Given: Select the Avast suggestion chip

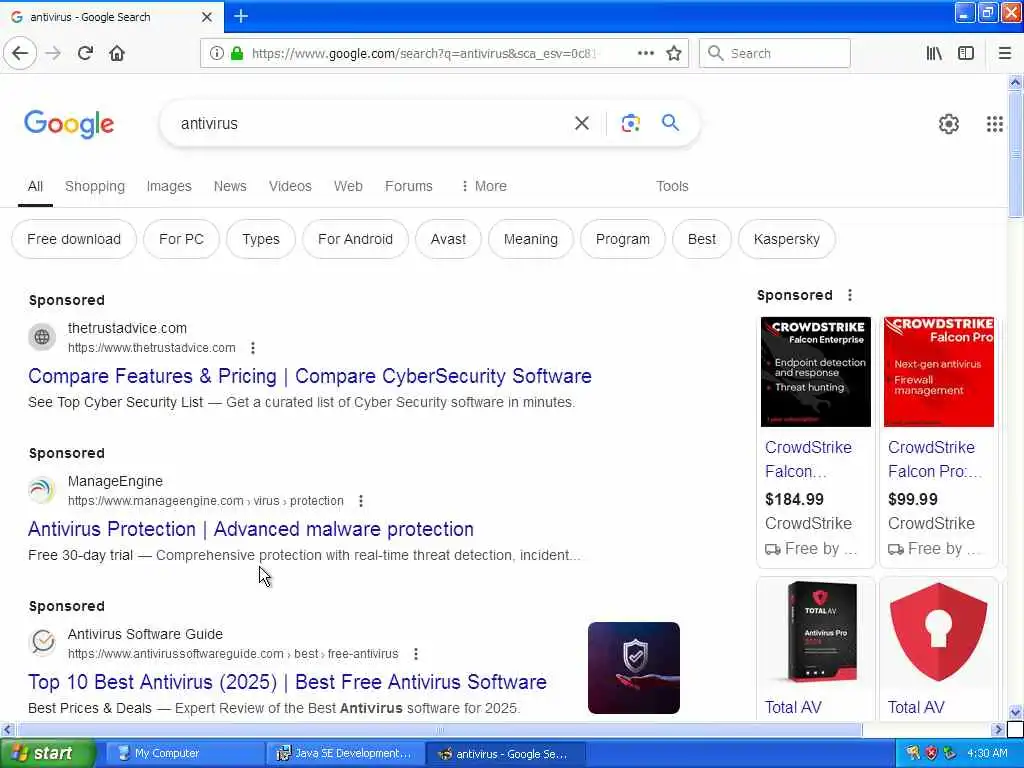Looking at the screenshot, I should (x=448, y=239).
